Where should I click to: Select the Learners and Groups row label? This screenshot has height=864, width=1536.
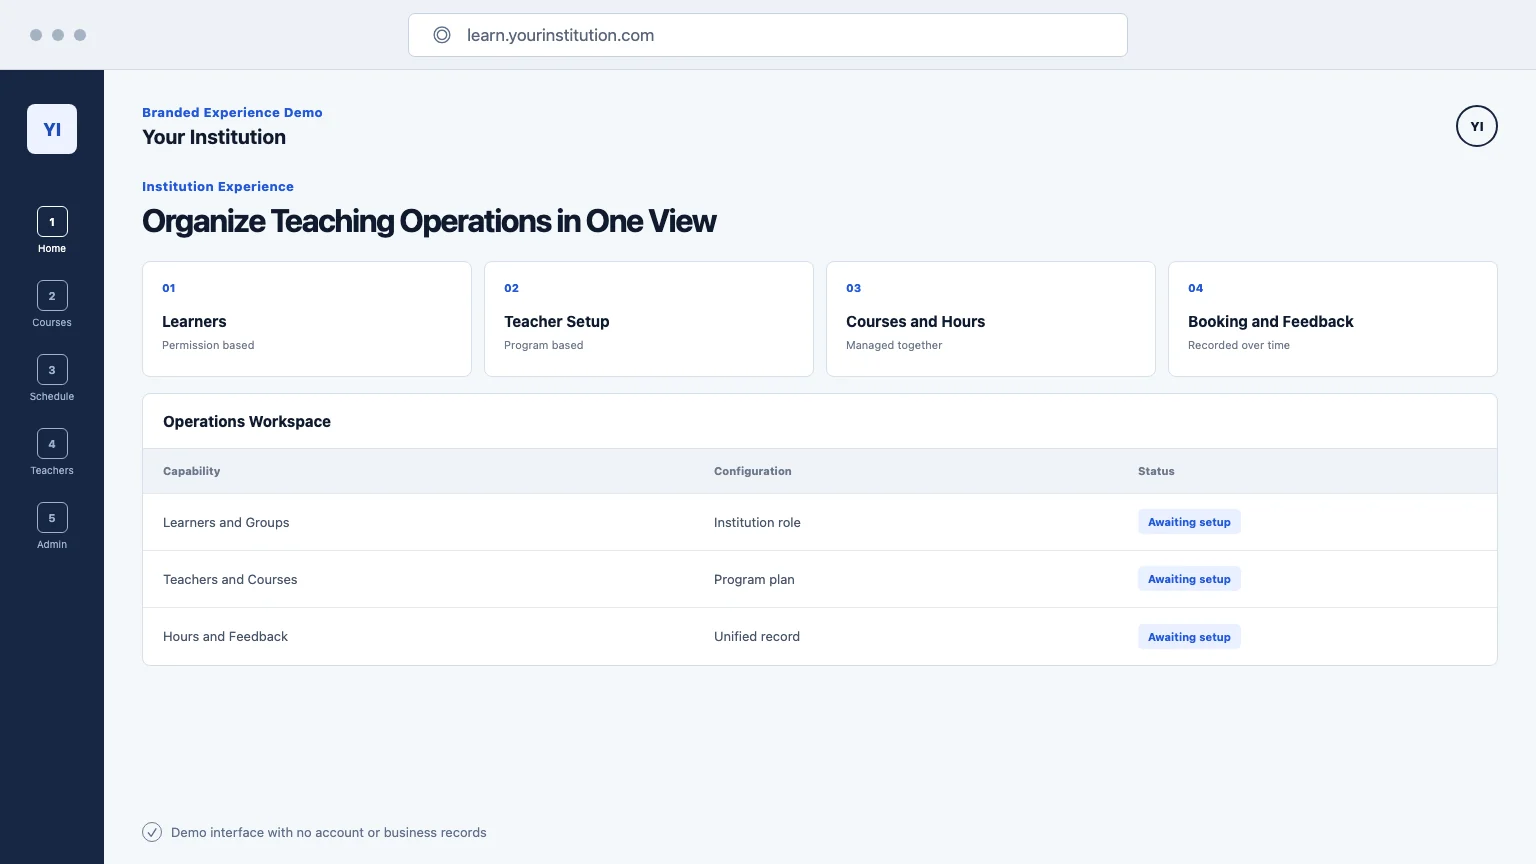[x=226, y=522]
